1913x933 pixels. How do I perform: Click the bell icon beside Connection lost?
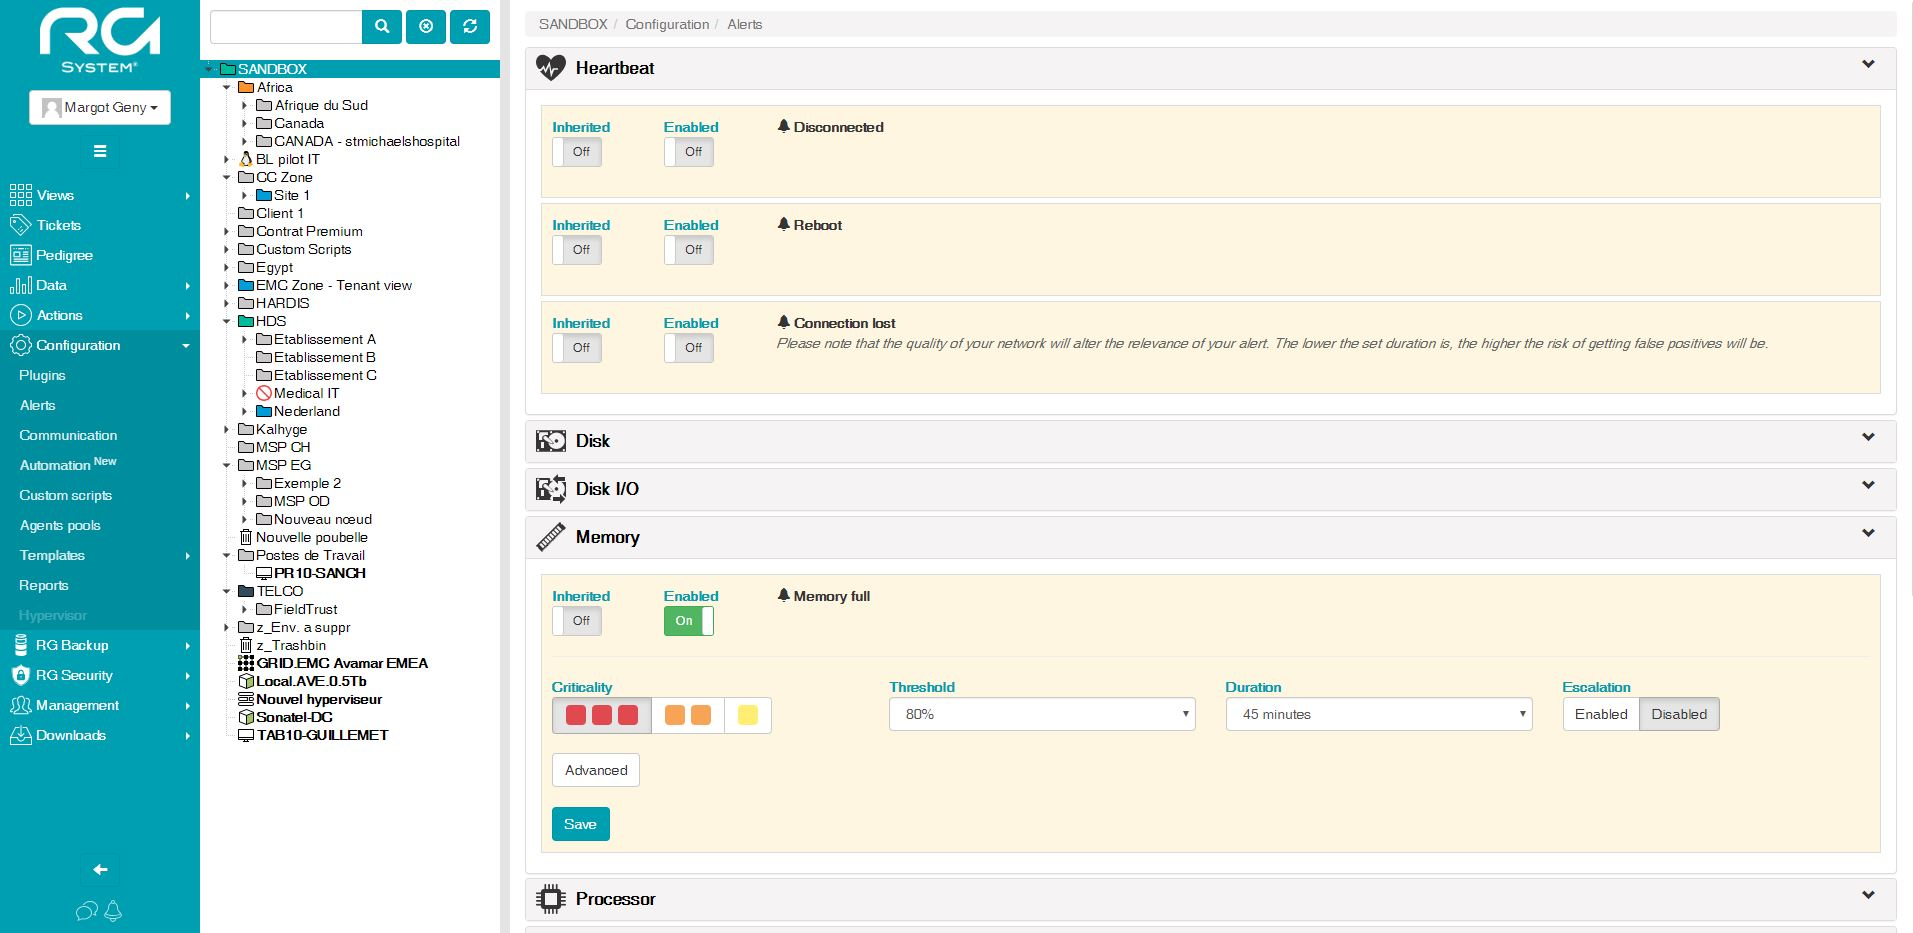point(784,323)
